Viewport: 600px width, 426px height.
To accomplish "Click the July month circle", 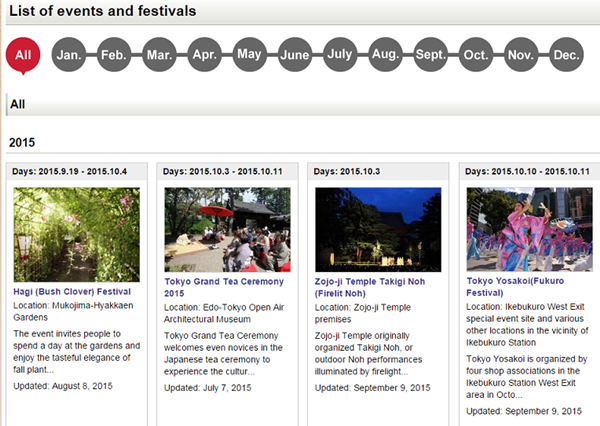I will click(340, 55).
